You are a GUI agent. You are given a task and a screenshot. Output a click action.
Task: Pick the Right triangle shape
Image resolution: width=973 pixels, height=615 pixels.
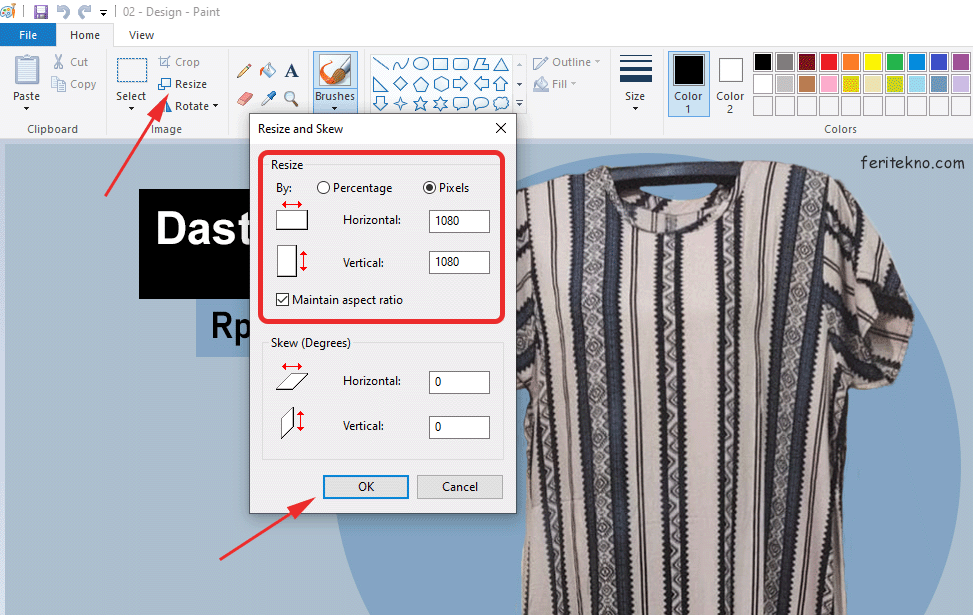pos(381,84)
